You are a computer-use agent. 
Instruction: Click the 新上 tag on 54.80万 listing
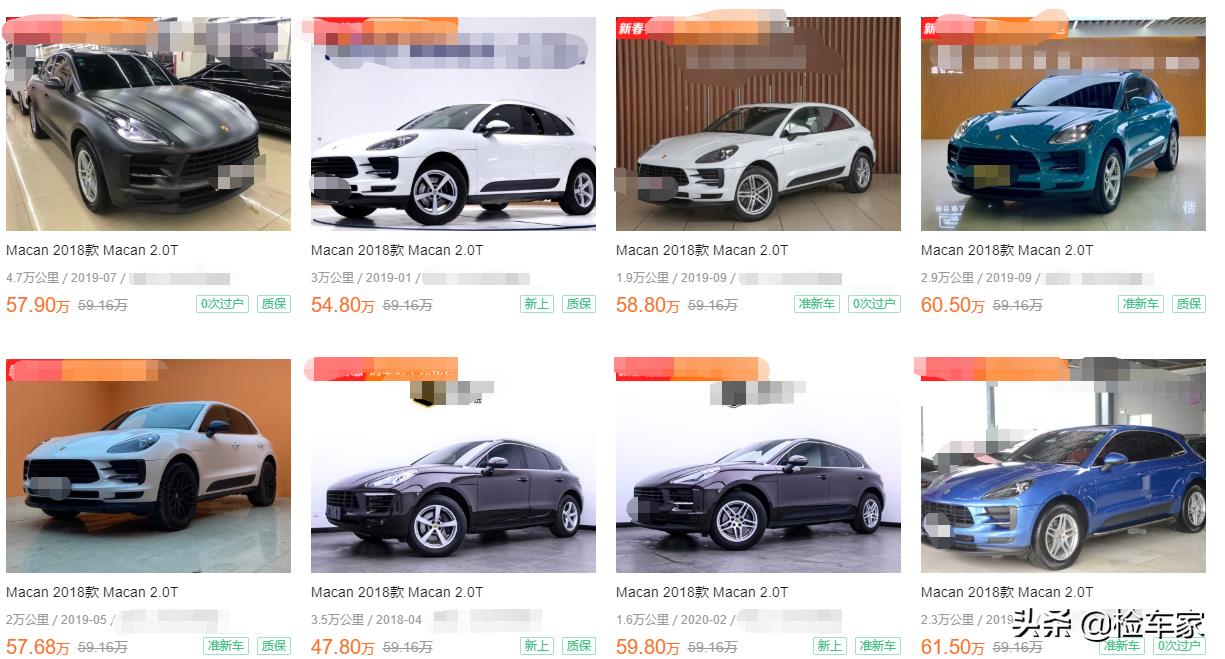click(x=537, y=304)
